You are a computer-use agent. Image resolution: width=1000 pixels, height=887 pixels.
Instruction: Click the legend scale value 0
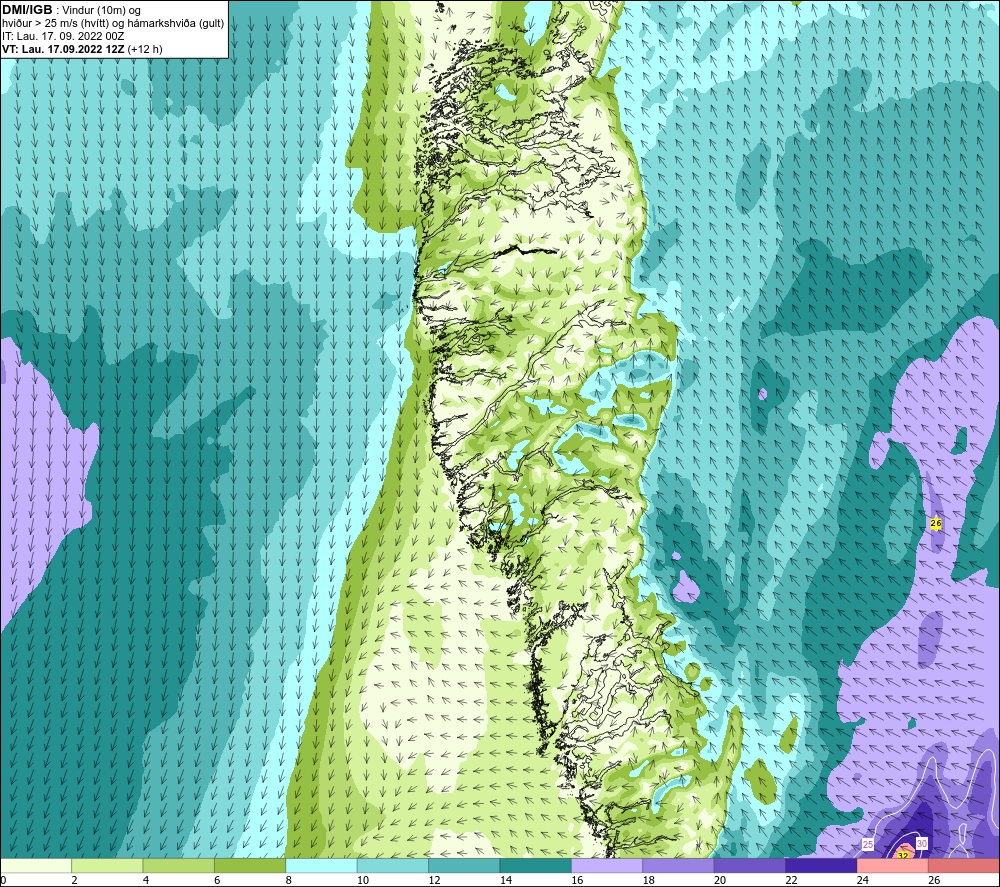click(3, 880)
